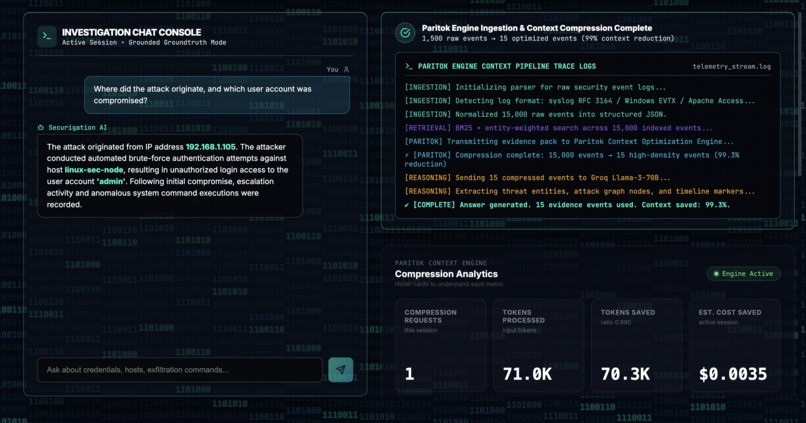Click the Investigation Chat Console title
This screenshot has height=423, width=806.
pos(132,32)
